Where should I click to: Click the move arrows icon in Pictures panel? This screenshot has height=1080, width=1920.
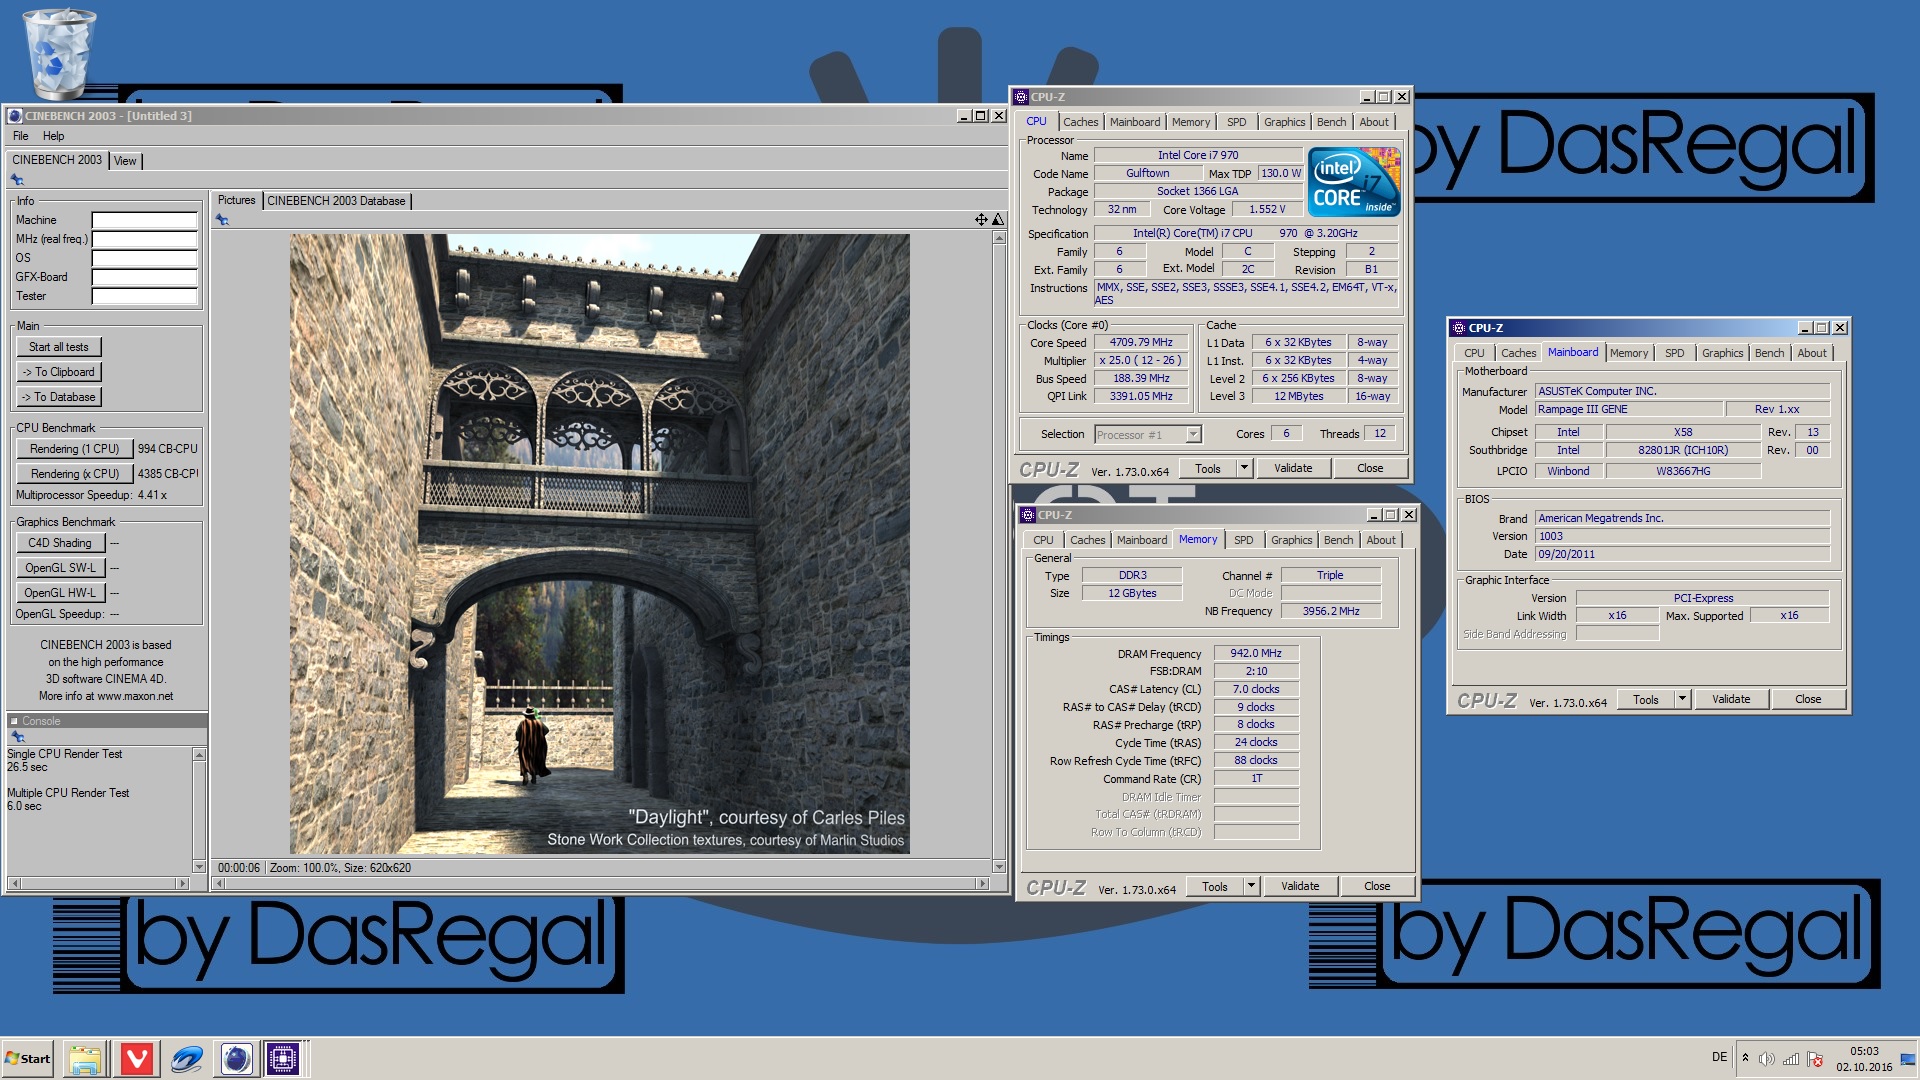(981, 220)
